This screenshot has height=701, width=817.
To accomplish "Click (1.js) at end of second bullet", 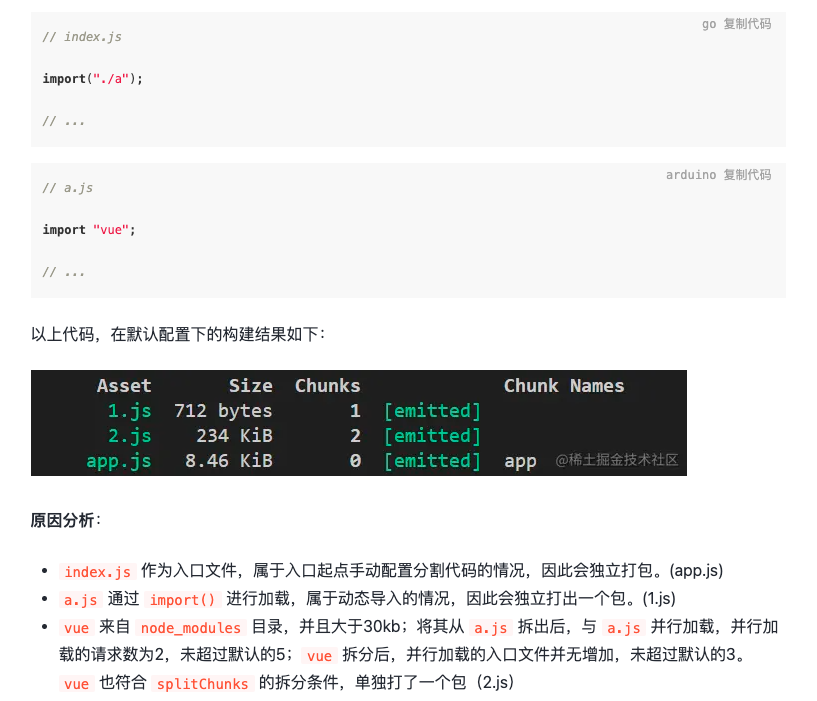I will click(x=659, y=598).
